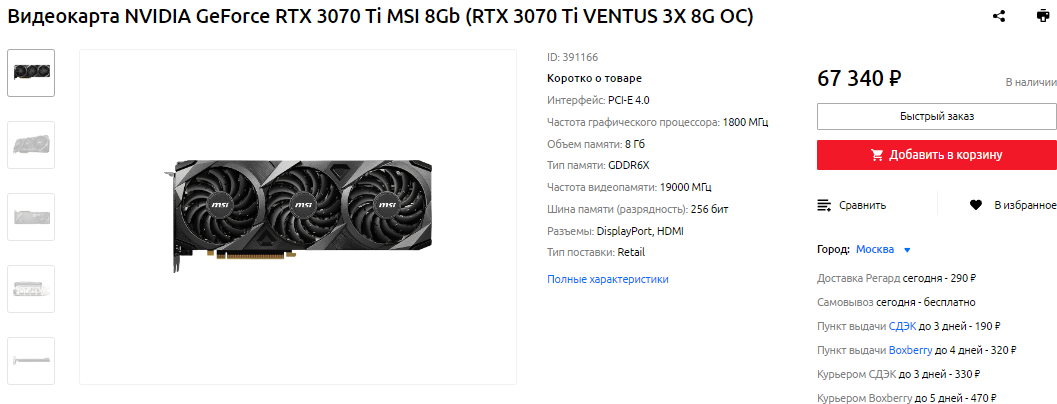Image resolution: width=1057 pixels, height=404 pixels.
Task: Select the fifth side-profile thumbnail
Action: pyautogui.click(x=31, y=361)
